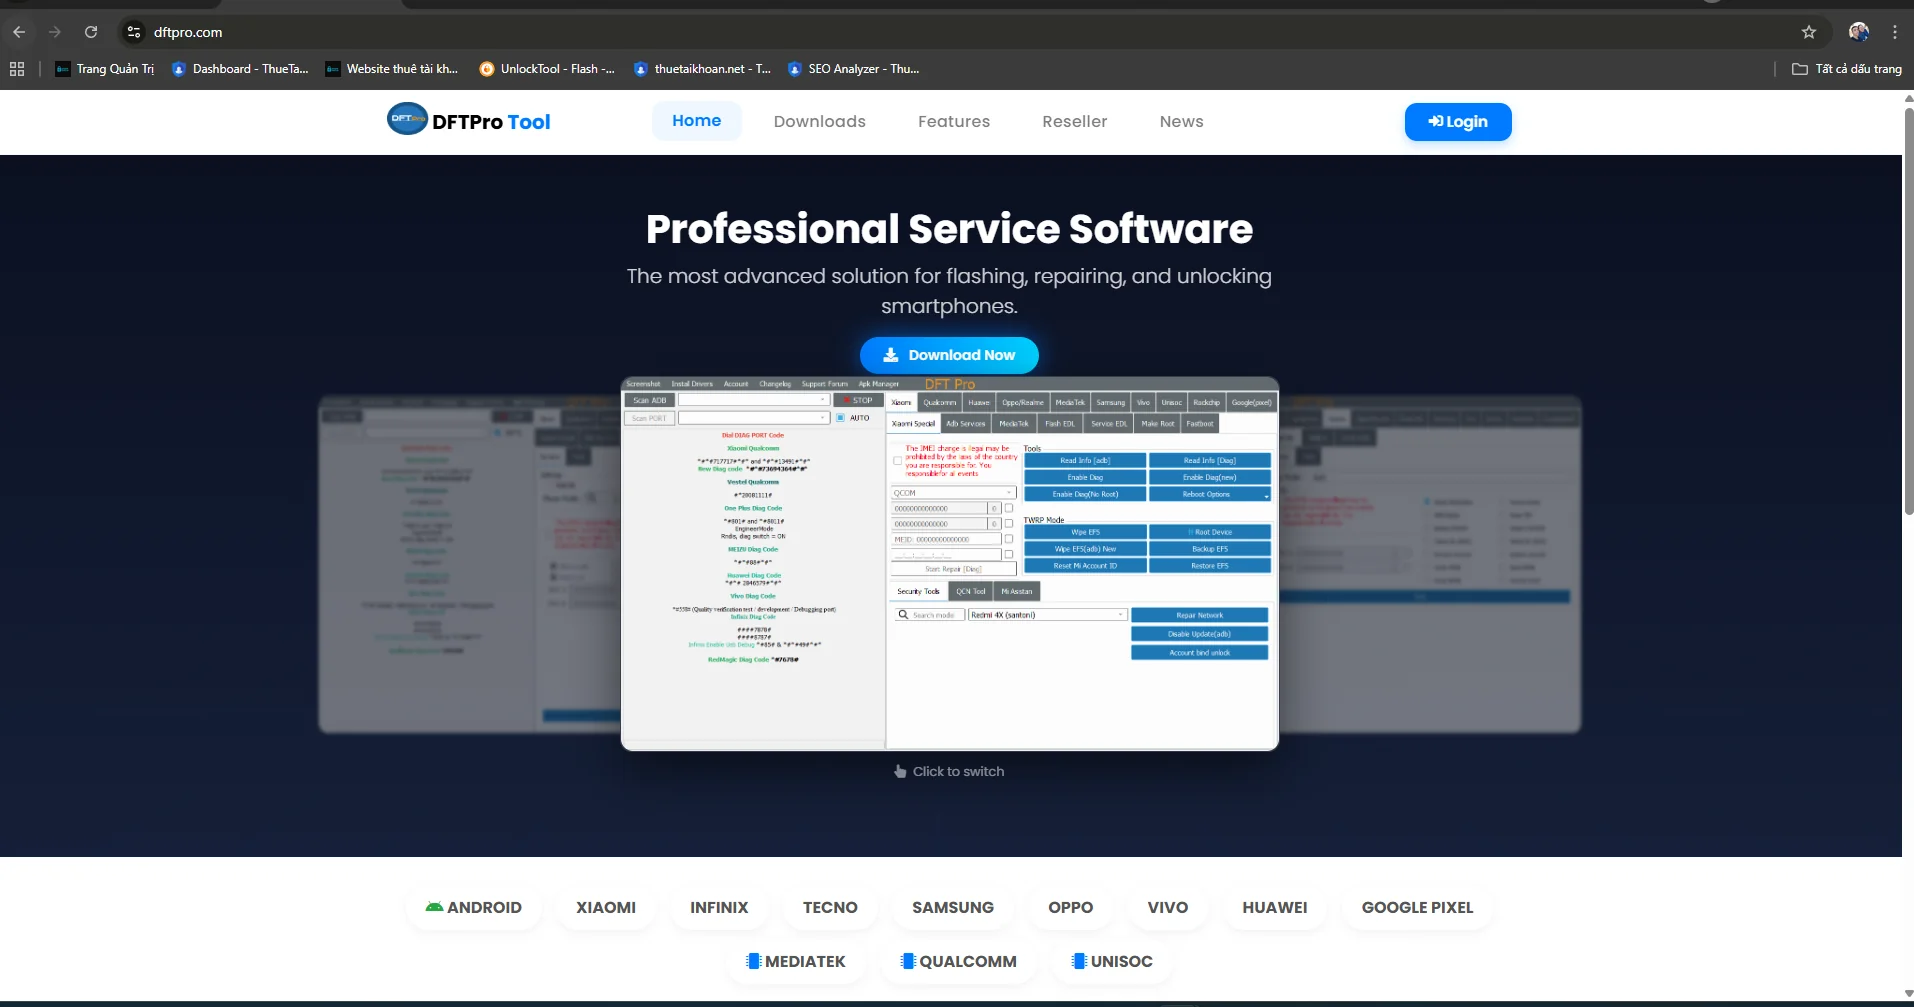
Task: Select the TECNO brand chip
Action: pyautogui.click(x=830, y=907)
